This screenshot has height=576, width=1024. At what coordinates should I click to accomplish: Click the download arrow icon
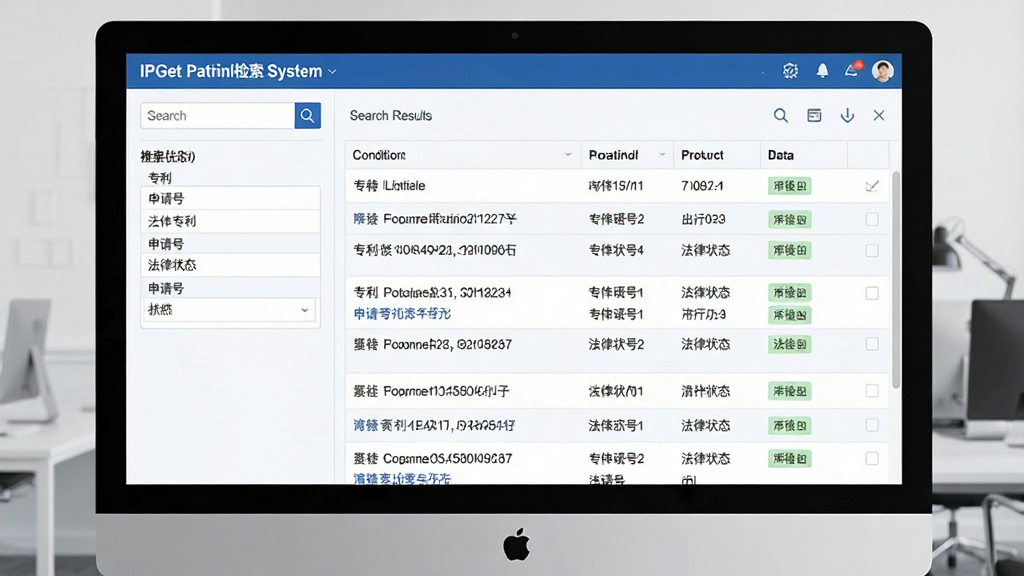847,116
